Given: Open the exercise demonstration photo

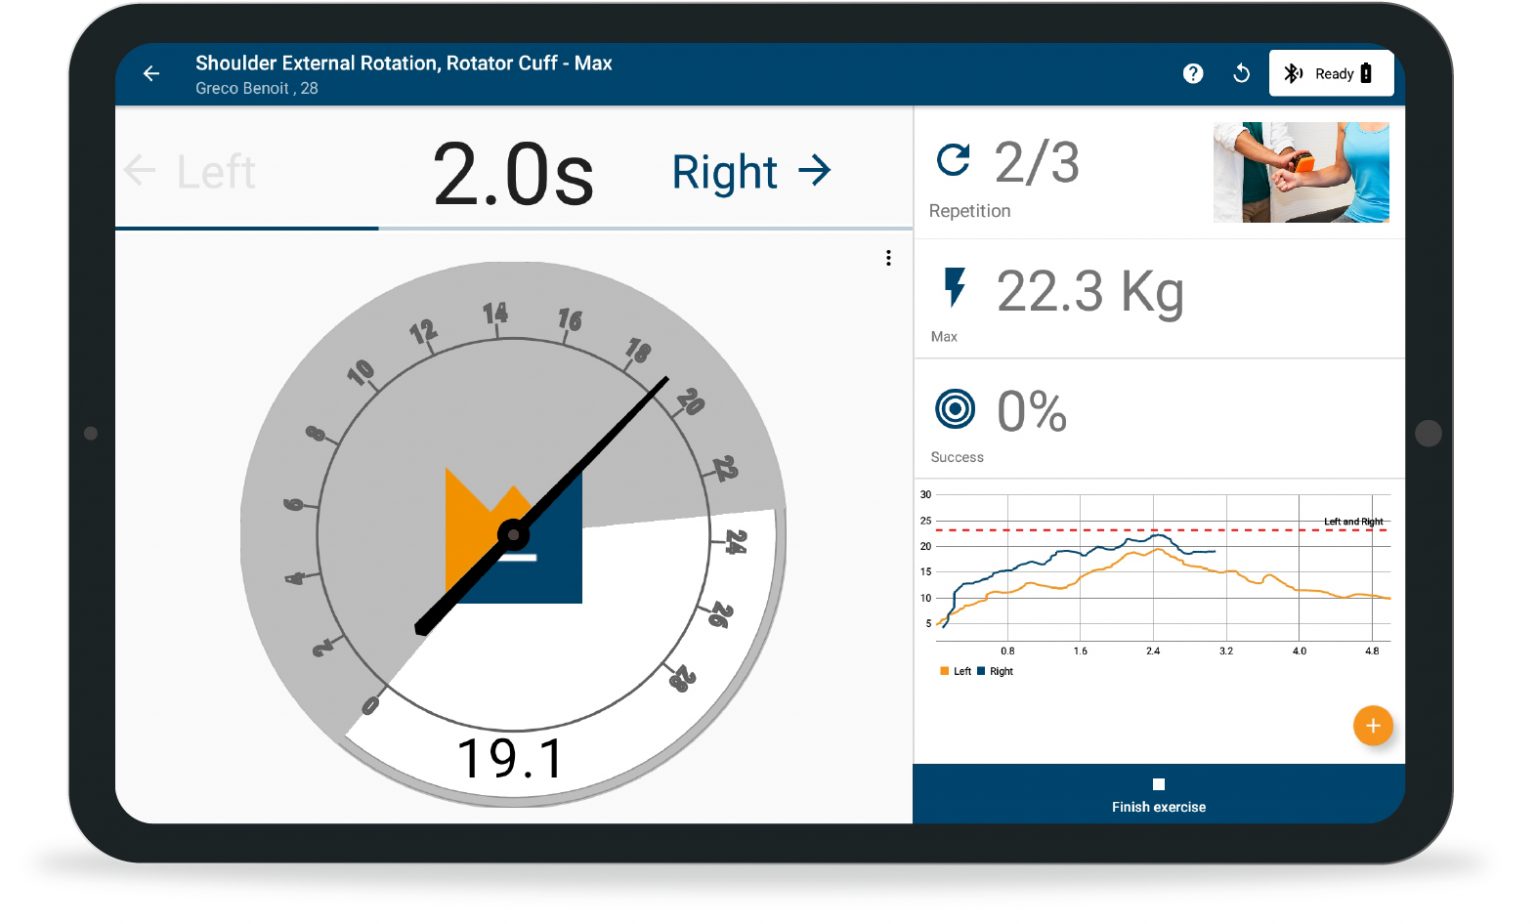Looking at the screenshot, I should click(x=1300, y=172).
